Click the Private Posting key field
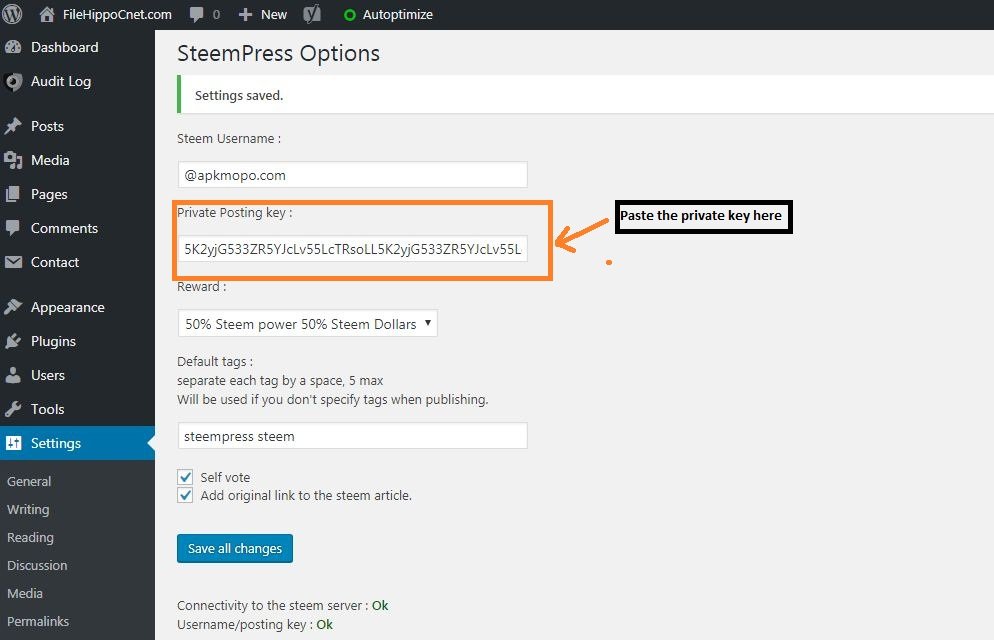Image resolution: width=994 pixels, height=640 pixels. (x=352, y=248)
